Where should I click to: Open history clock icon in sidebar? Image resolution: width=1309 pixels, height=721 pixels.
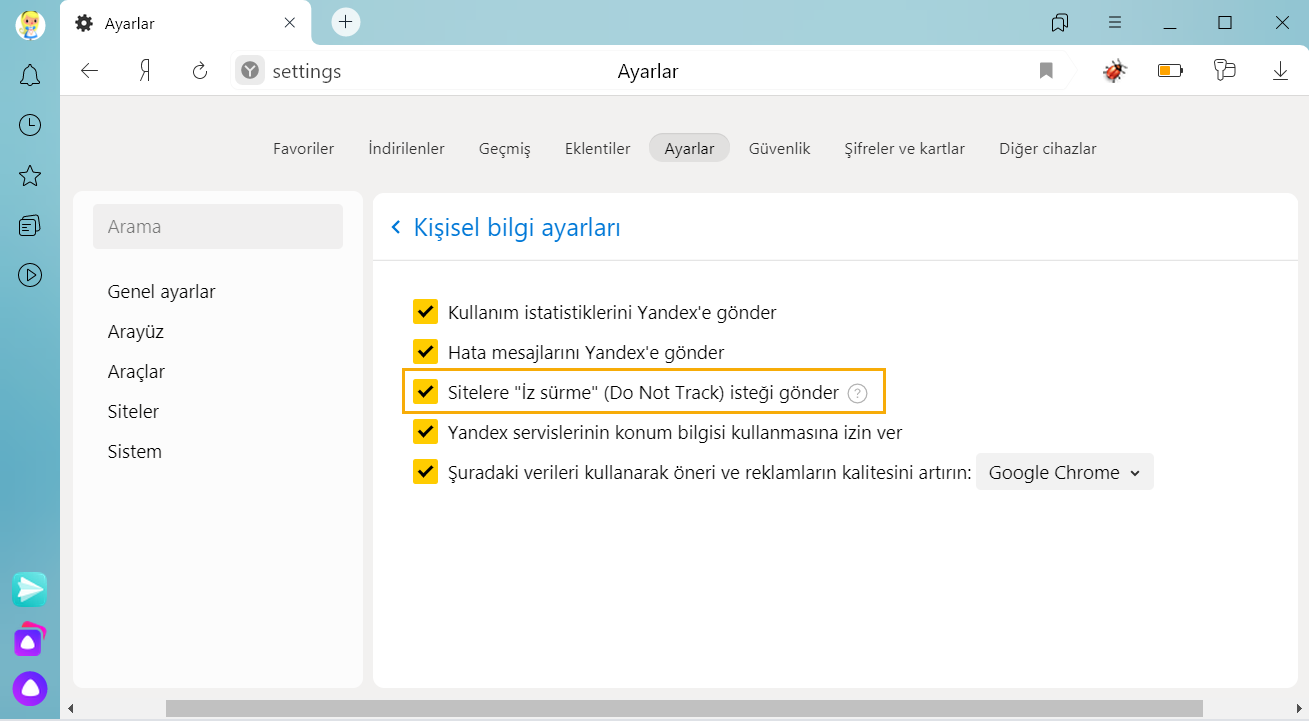[30, 125]
